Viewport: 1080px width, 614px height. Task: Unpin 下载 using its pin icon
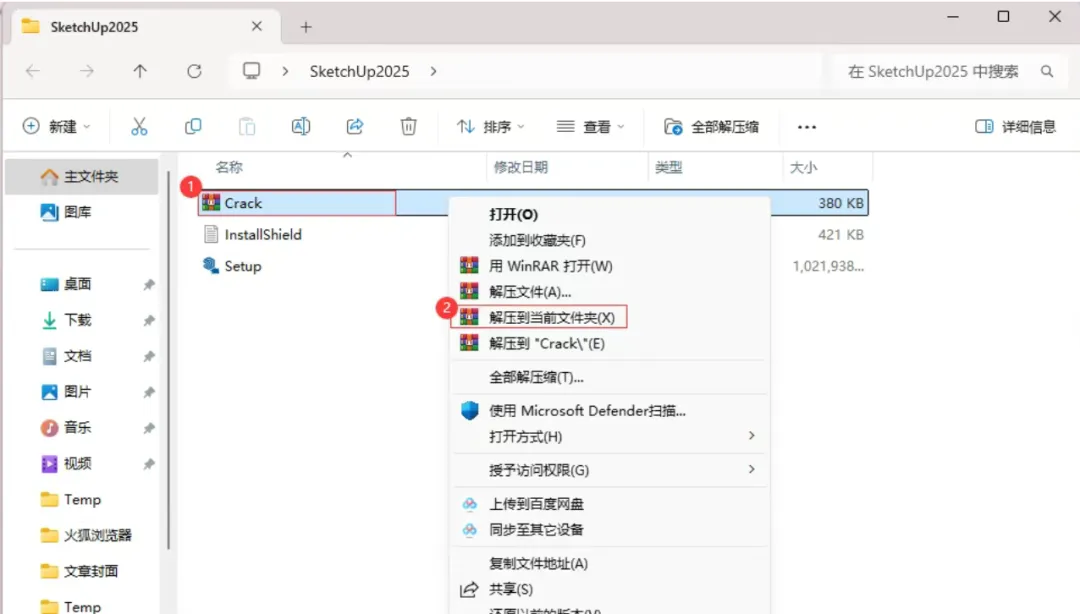(148, 320)
